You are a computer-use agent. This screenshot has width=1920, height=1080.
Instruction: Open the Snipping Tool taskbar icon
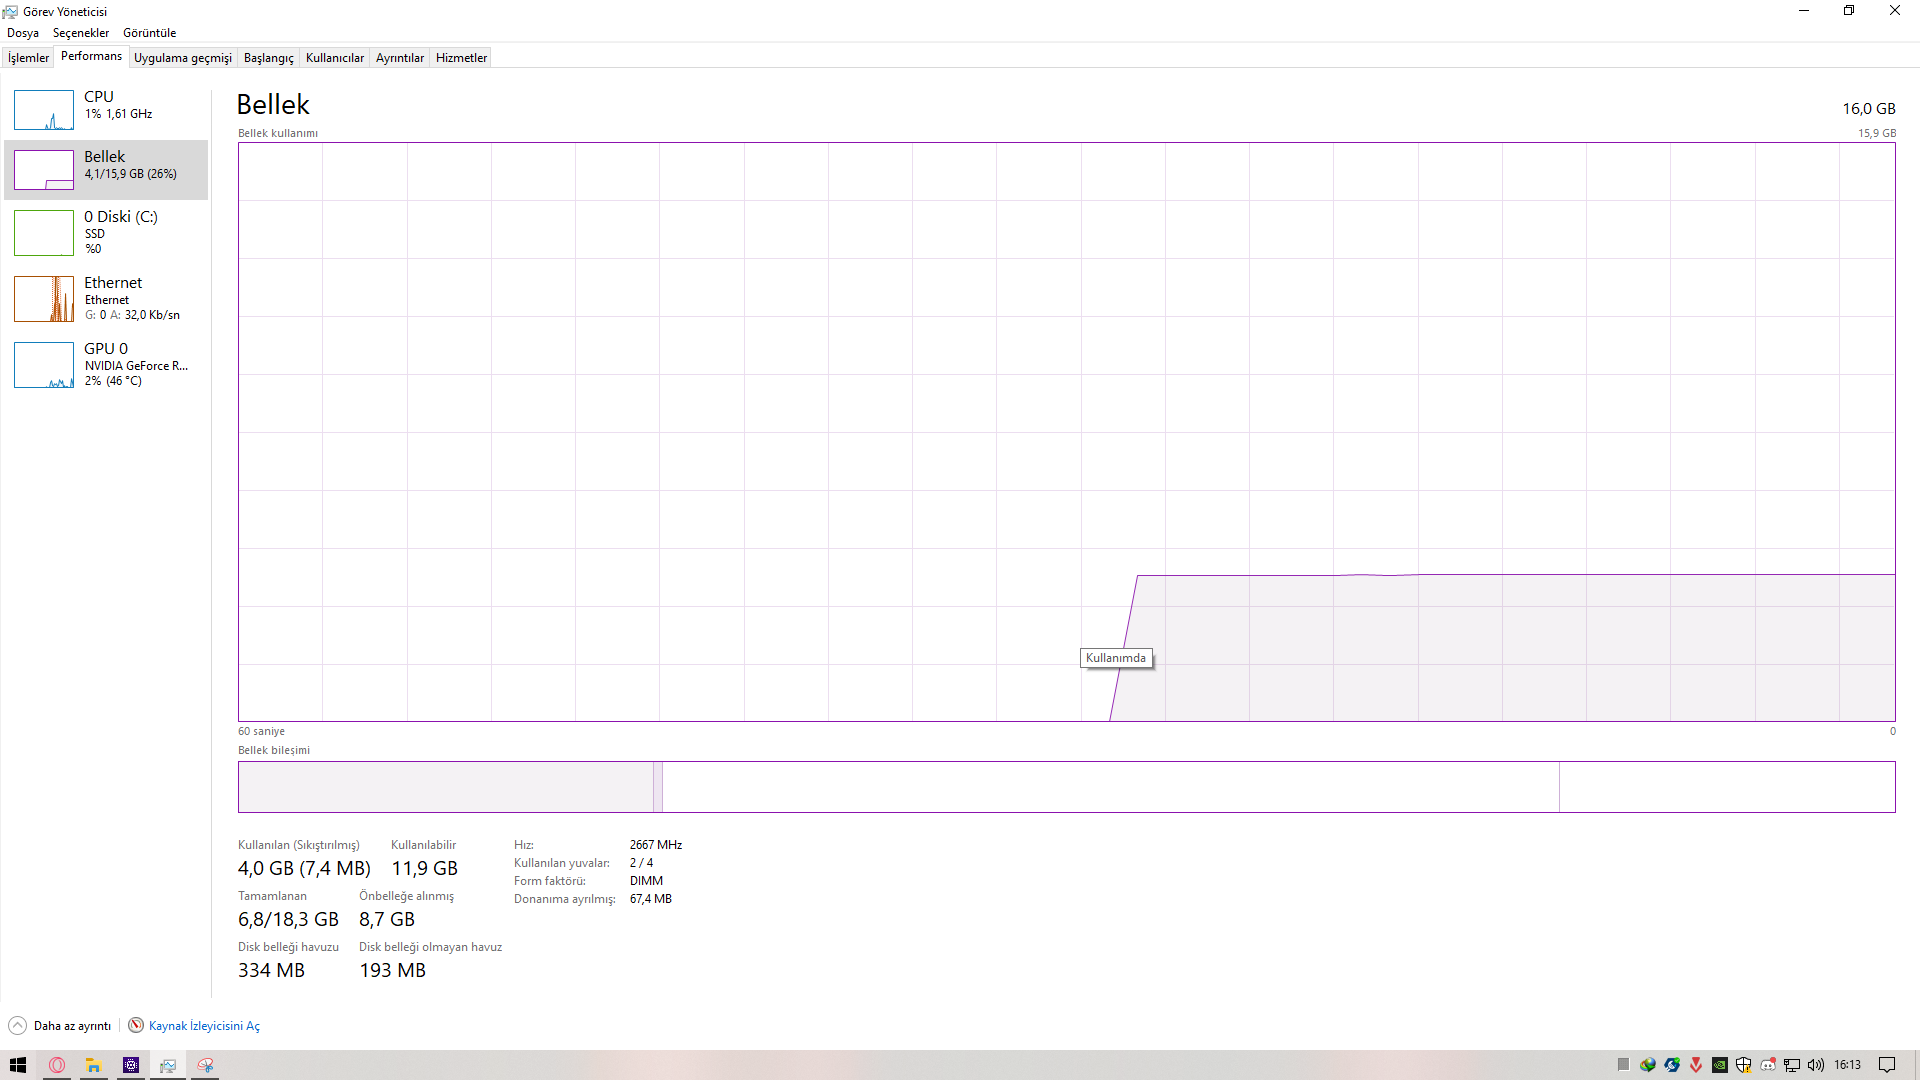click(205, 1065)
